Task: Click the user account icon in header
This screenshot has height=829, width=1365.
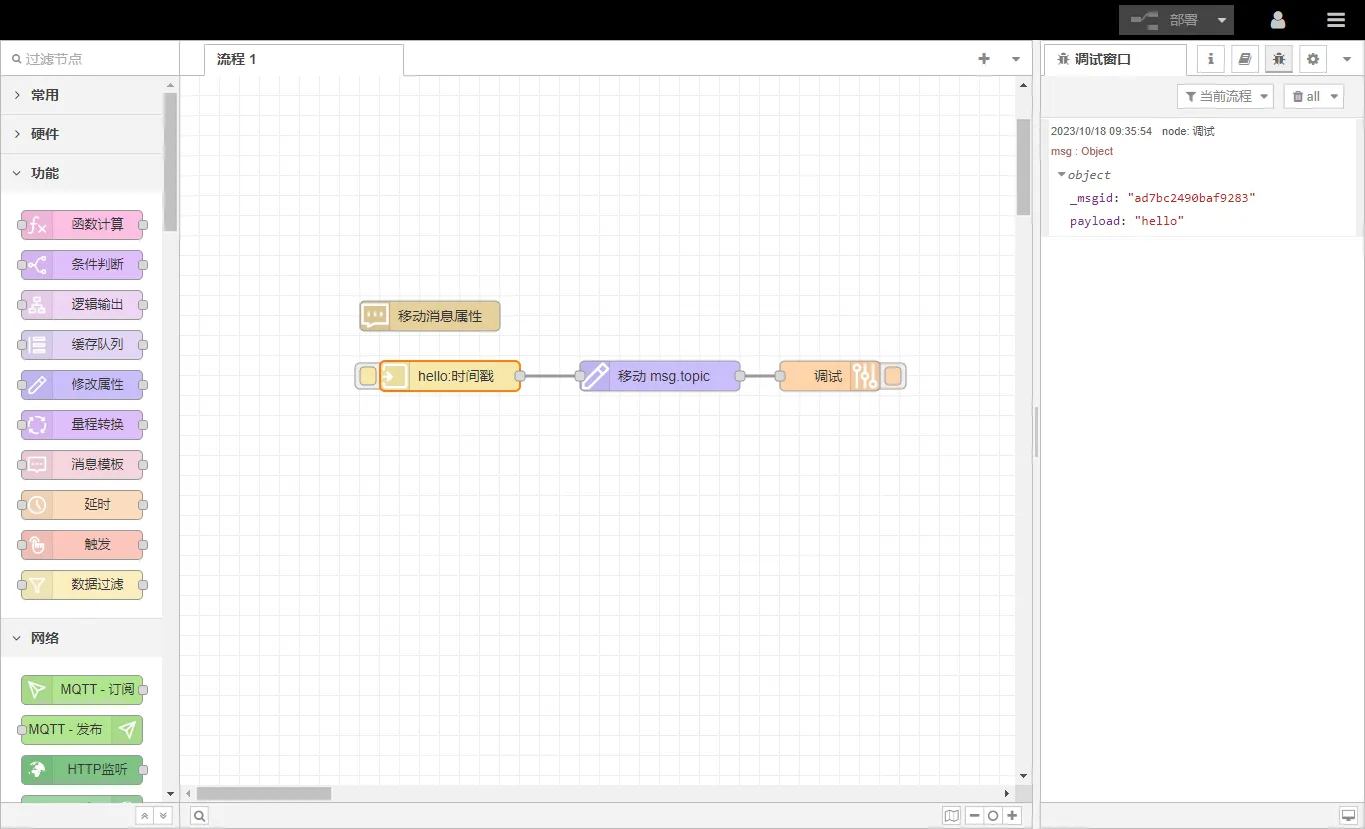Action: pyautogui.click(x=1278, y=20)
